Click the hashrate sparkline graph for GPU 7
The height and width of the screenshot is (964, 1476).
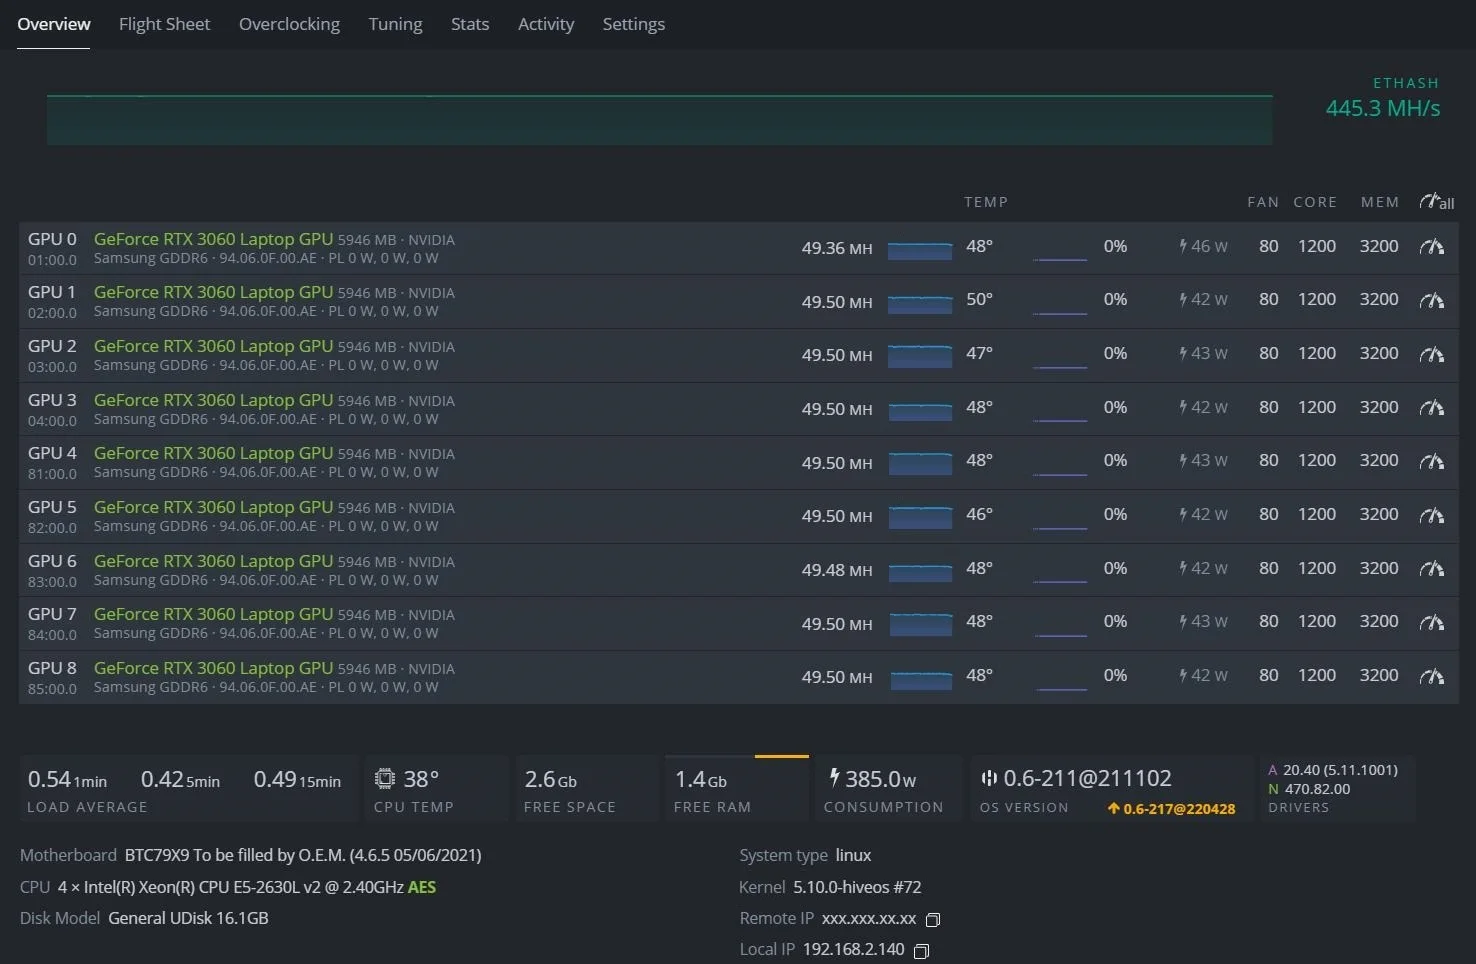pos(920,626)
